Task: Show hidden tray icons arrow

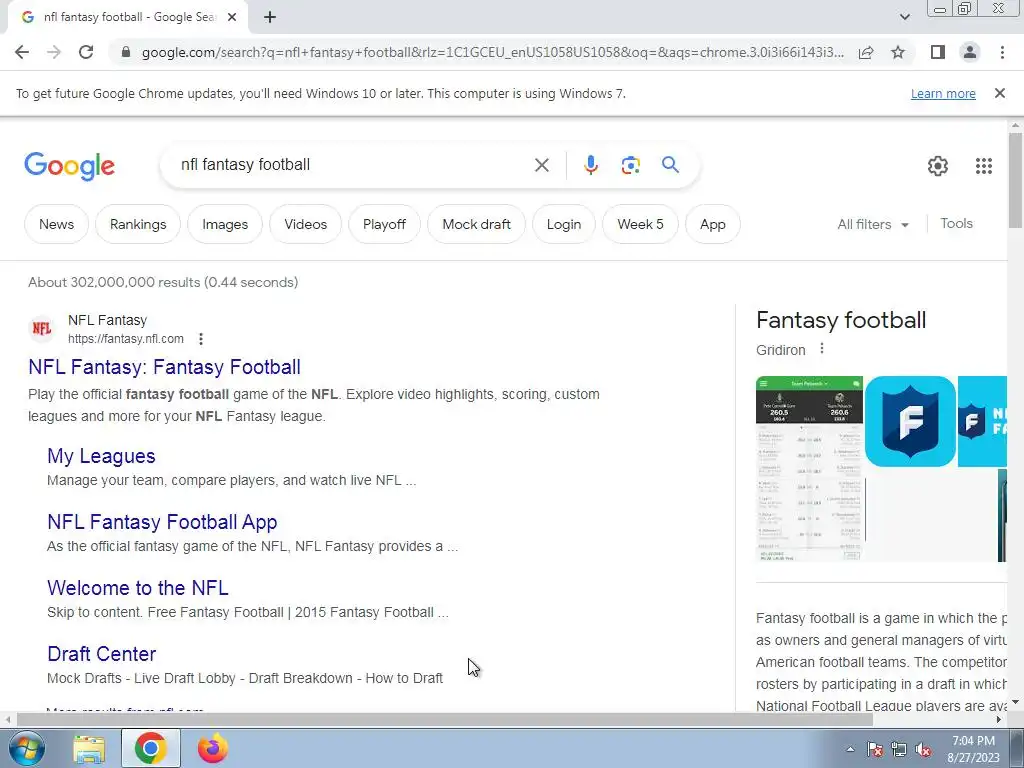Action: point(850,750)
